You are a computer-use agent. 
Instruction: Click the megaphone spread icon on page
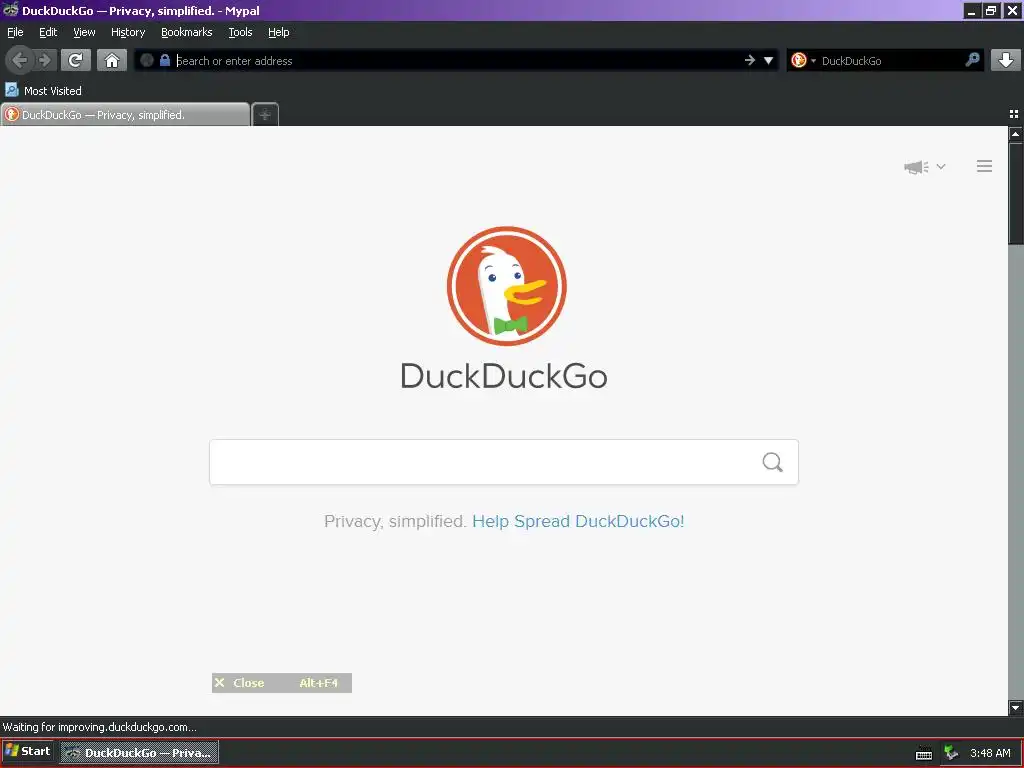click(x=916, y=167)
